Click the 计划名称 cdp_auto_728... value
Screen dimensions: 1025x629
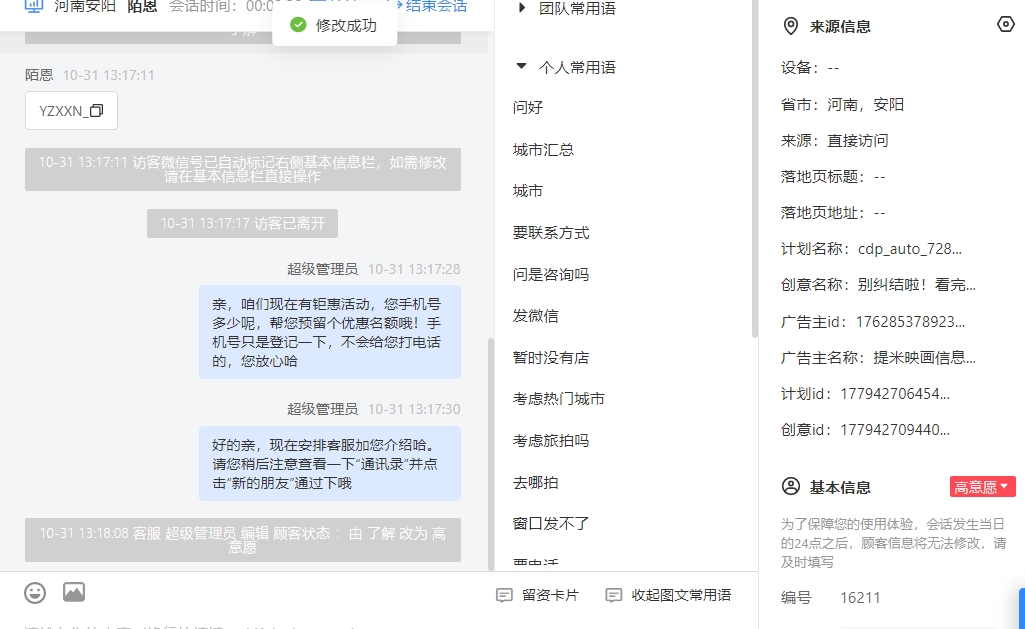click(x=909, y=249)
